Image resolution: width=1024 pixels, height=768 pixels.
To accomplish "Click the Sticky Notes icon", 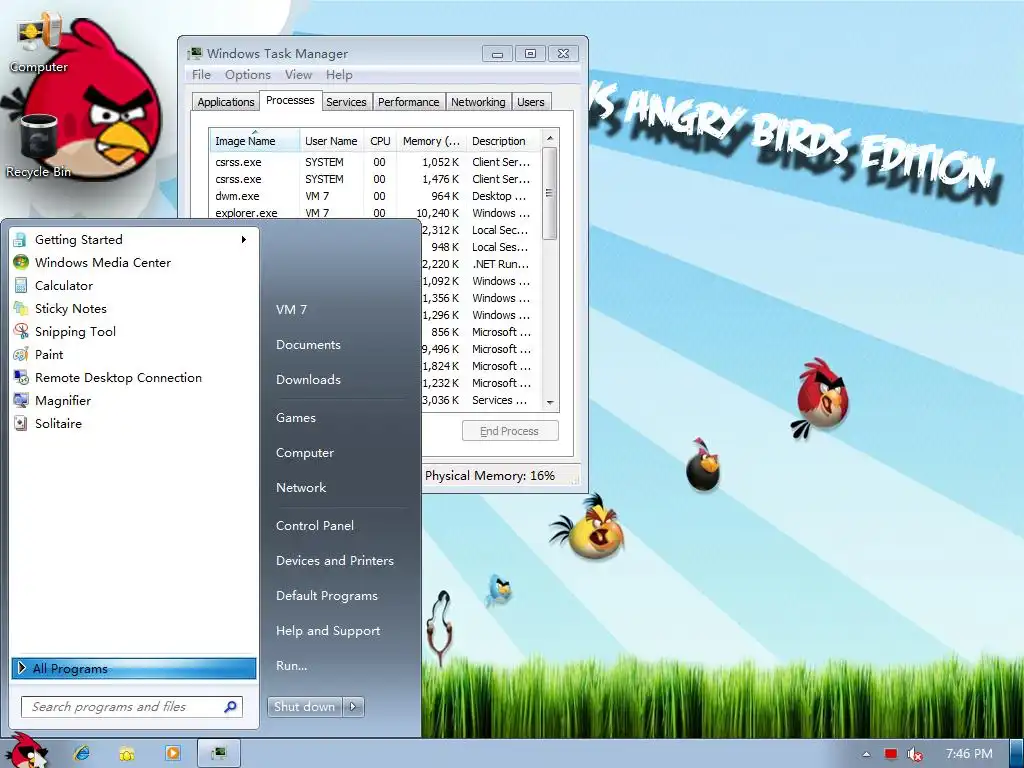I will pos(21,308).
